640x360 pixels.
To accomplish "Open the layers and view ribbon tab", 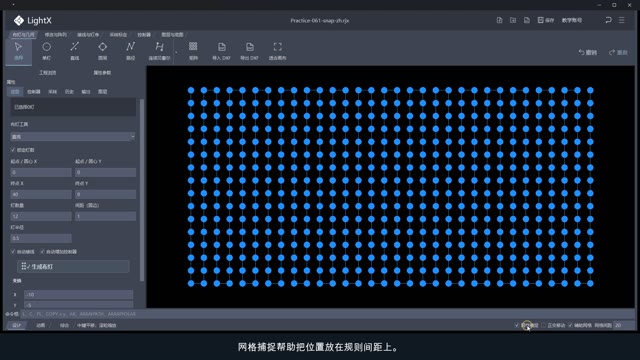I will click(172, 35).
